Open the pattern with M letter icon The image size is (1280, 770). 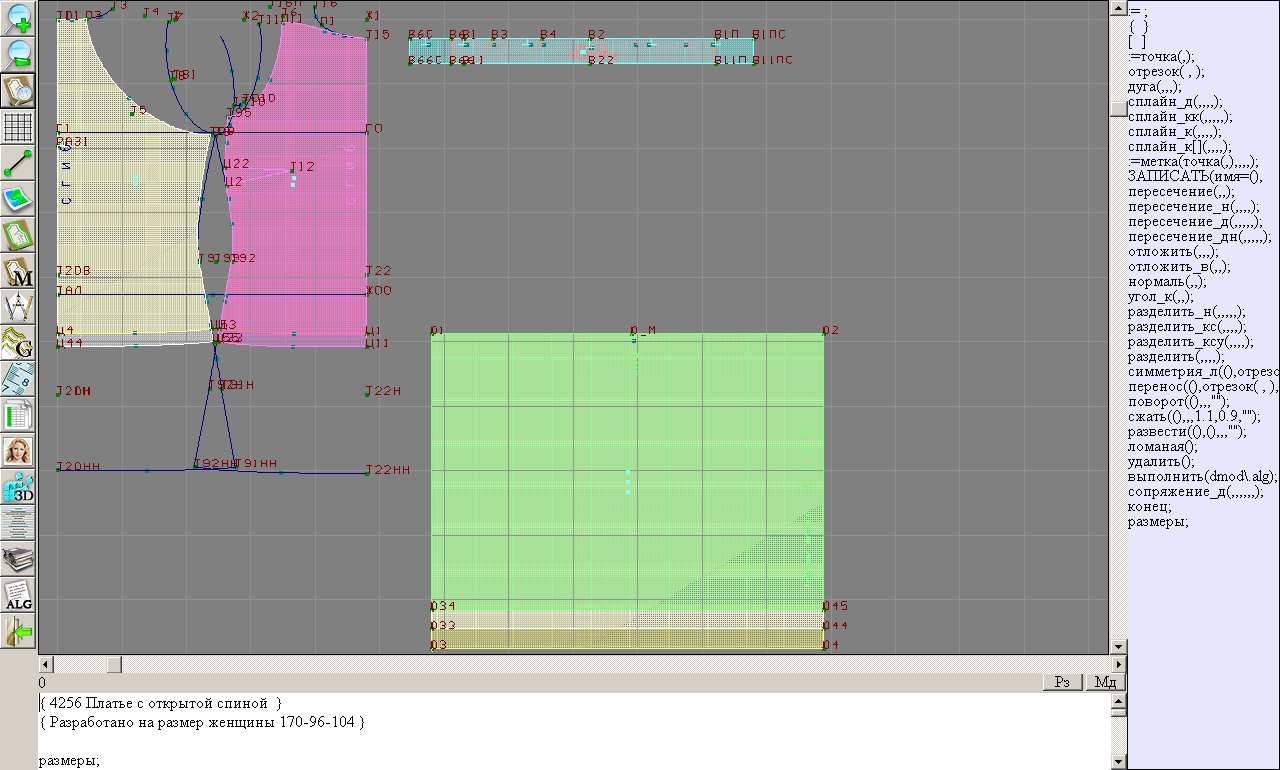coord(19,271)
